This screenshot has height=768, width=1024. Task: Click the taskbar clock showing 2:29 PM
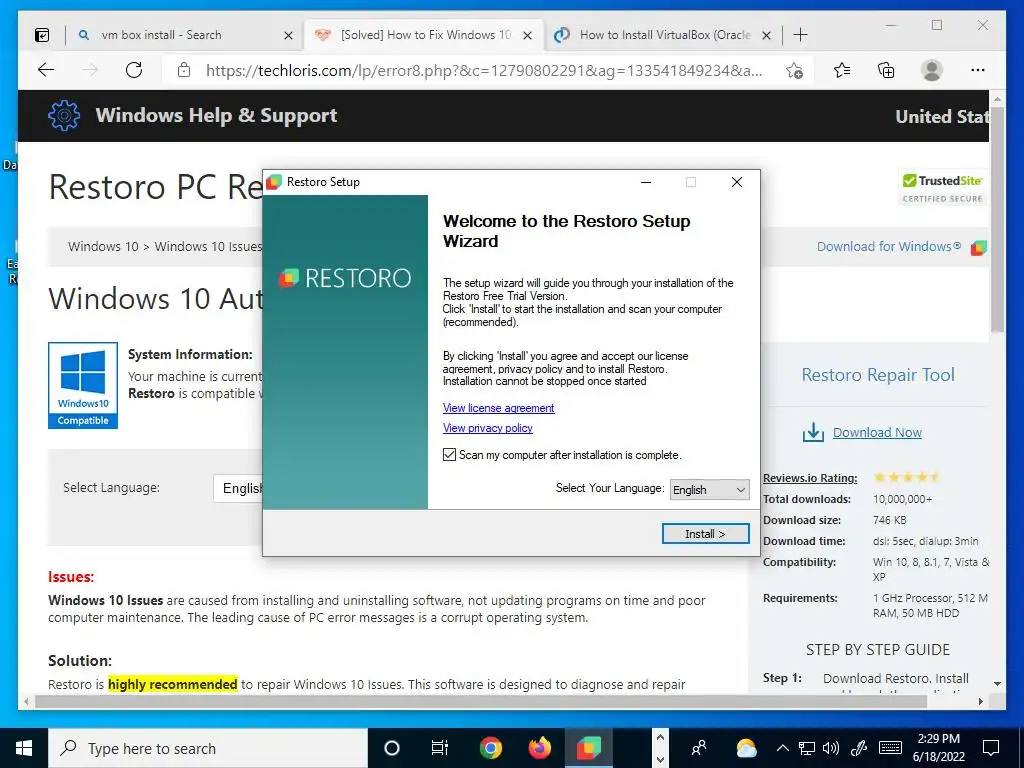click(x=938, y=748)
